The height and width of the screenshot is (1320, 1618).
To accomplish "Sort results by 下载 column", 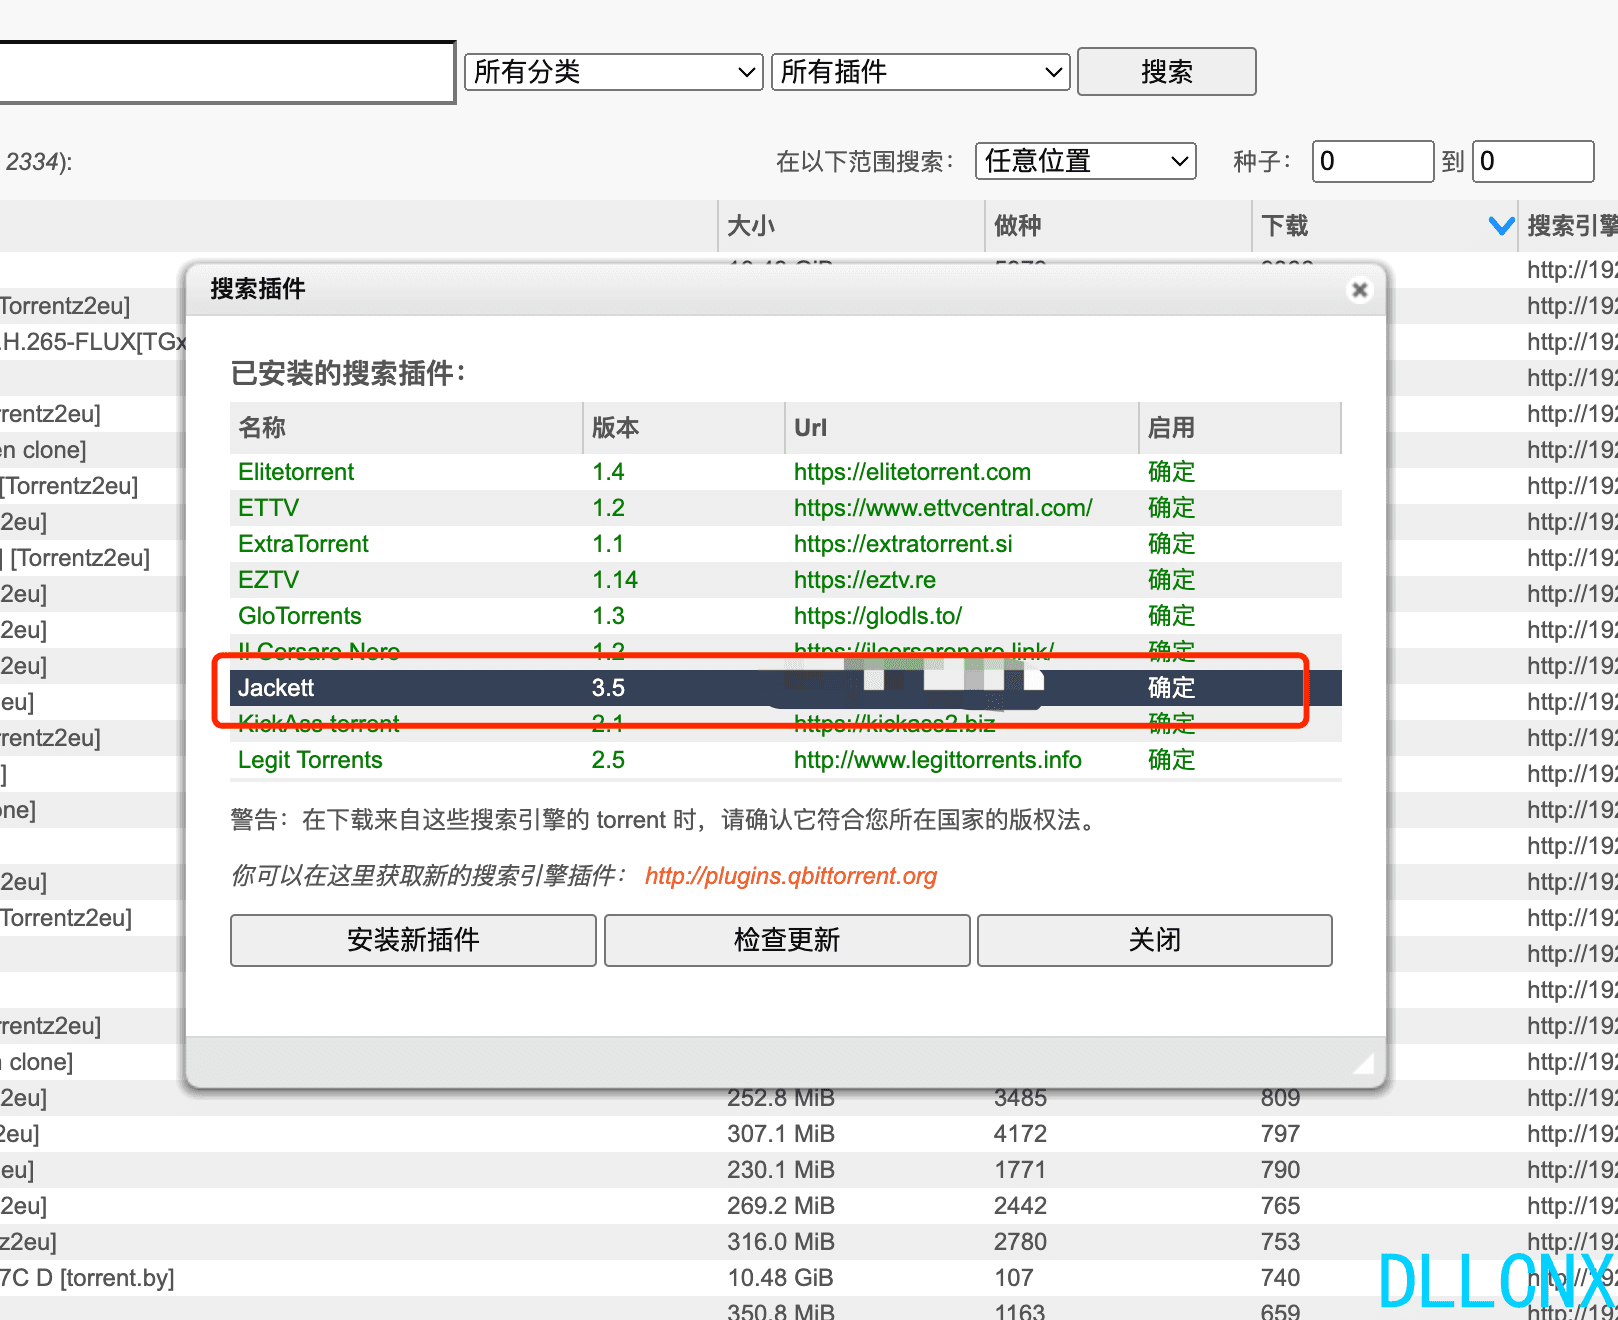I will (1385, 226).
